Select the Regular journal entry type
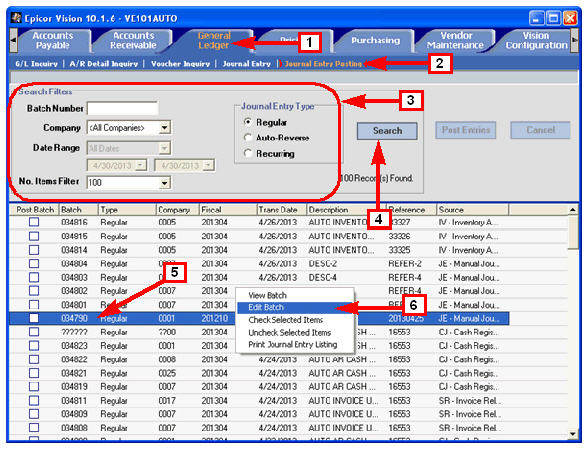Screen dimensions: 585x450 pyautogui.click(x=248, y=122)
